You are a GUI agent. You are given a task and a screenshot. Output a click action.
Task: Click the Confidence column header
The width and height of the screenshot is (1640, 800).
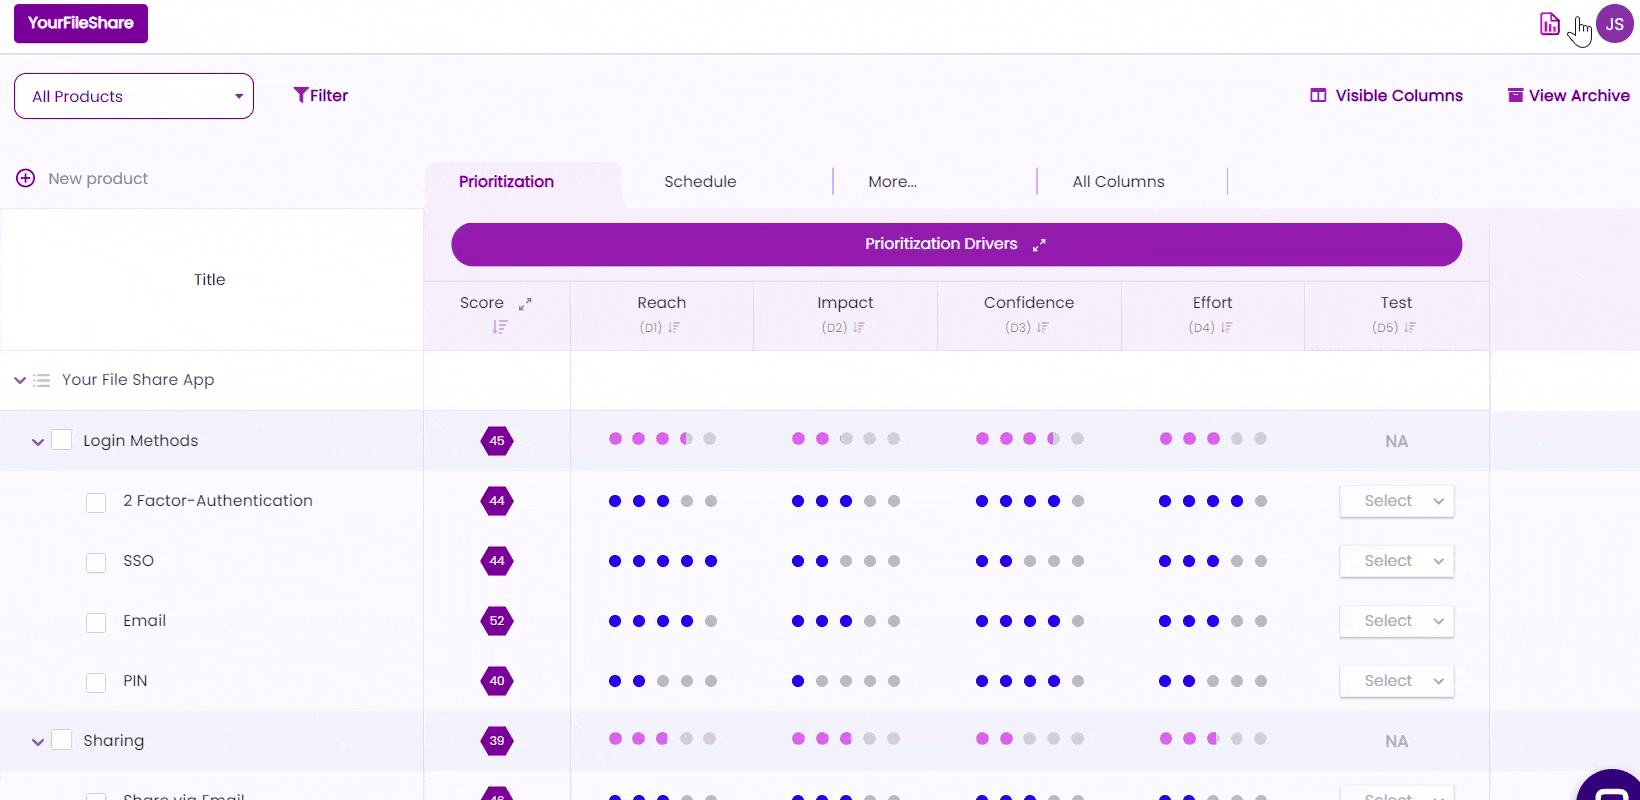click(1029, 302)
